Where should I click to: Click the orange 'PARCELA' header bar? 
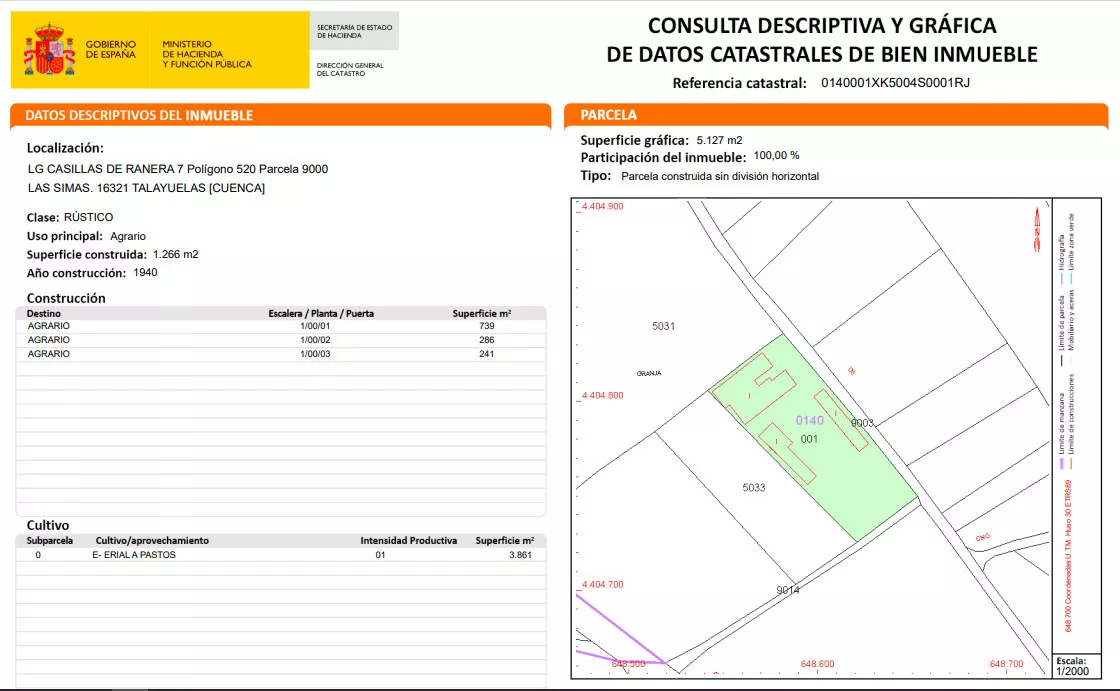pyautogui.click(x=836, y=115)
